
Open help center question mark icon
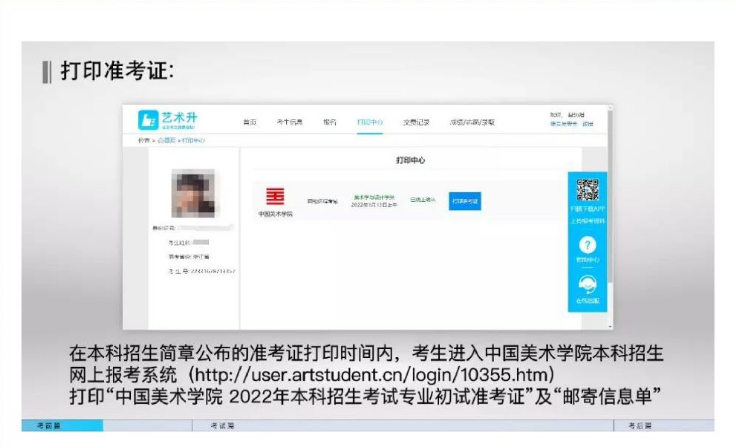tap(588, 244)
